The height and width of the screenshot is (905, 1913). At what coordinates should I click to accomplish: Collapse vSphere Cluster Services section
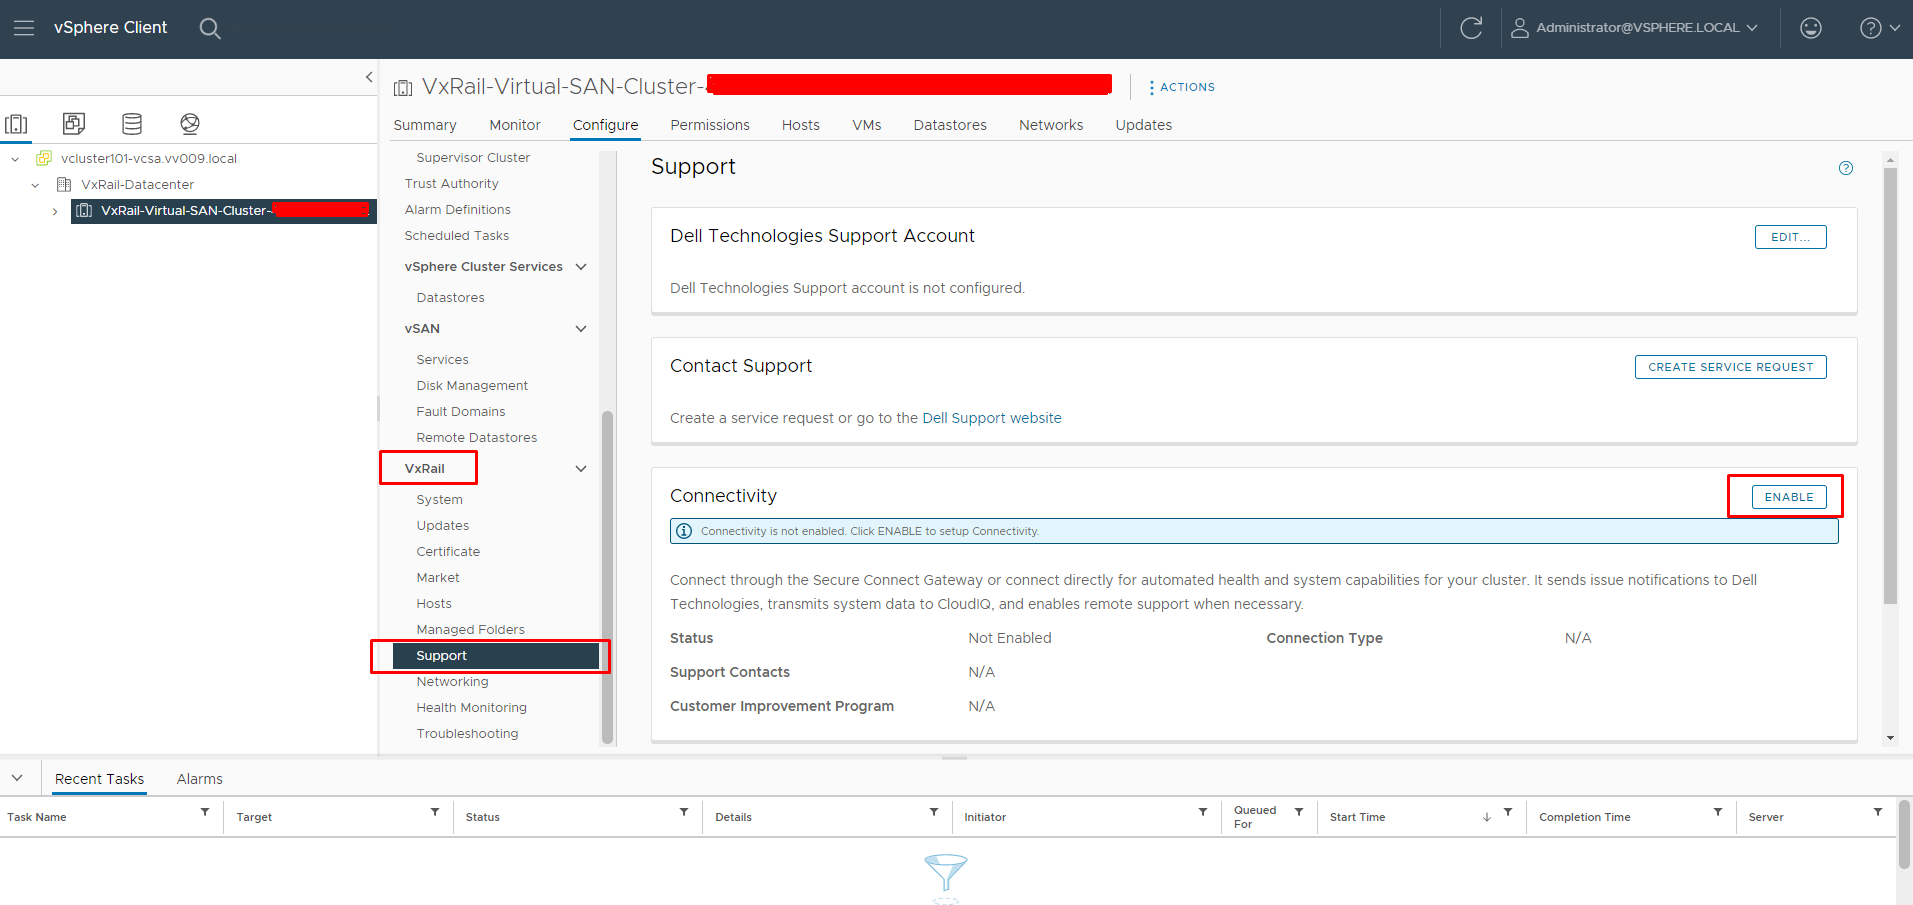pos(581,267)
